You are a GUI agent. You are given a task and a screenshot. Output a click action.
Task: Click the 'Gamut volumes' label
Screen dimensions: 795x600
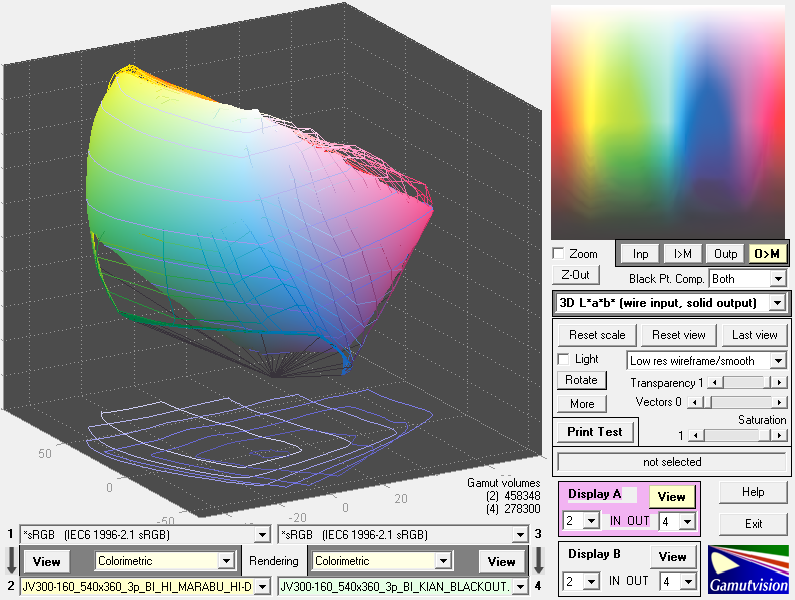[x=503, y=483]
